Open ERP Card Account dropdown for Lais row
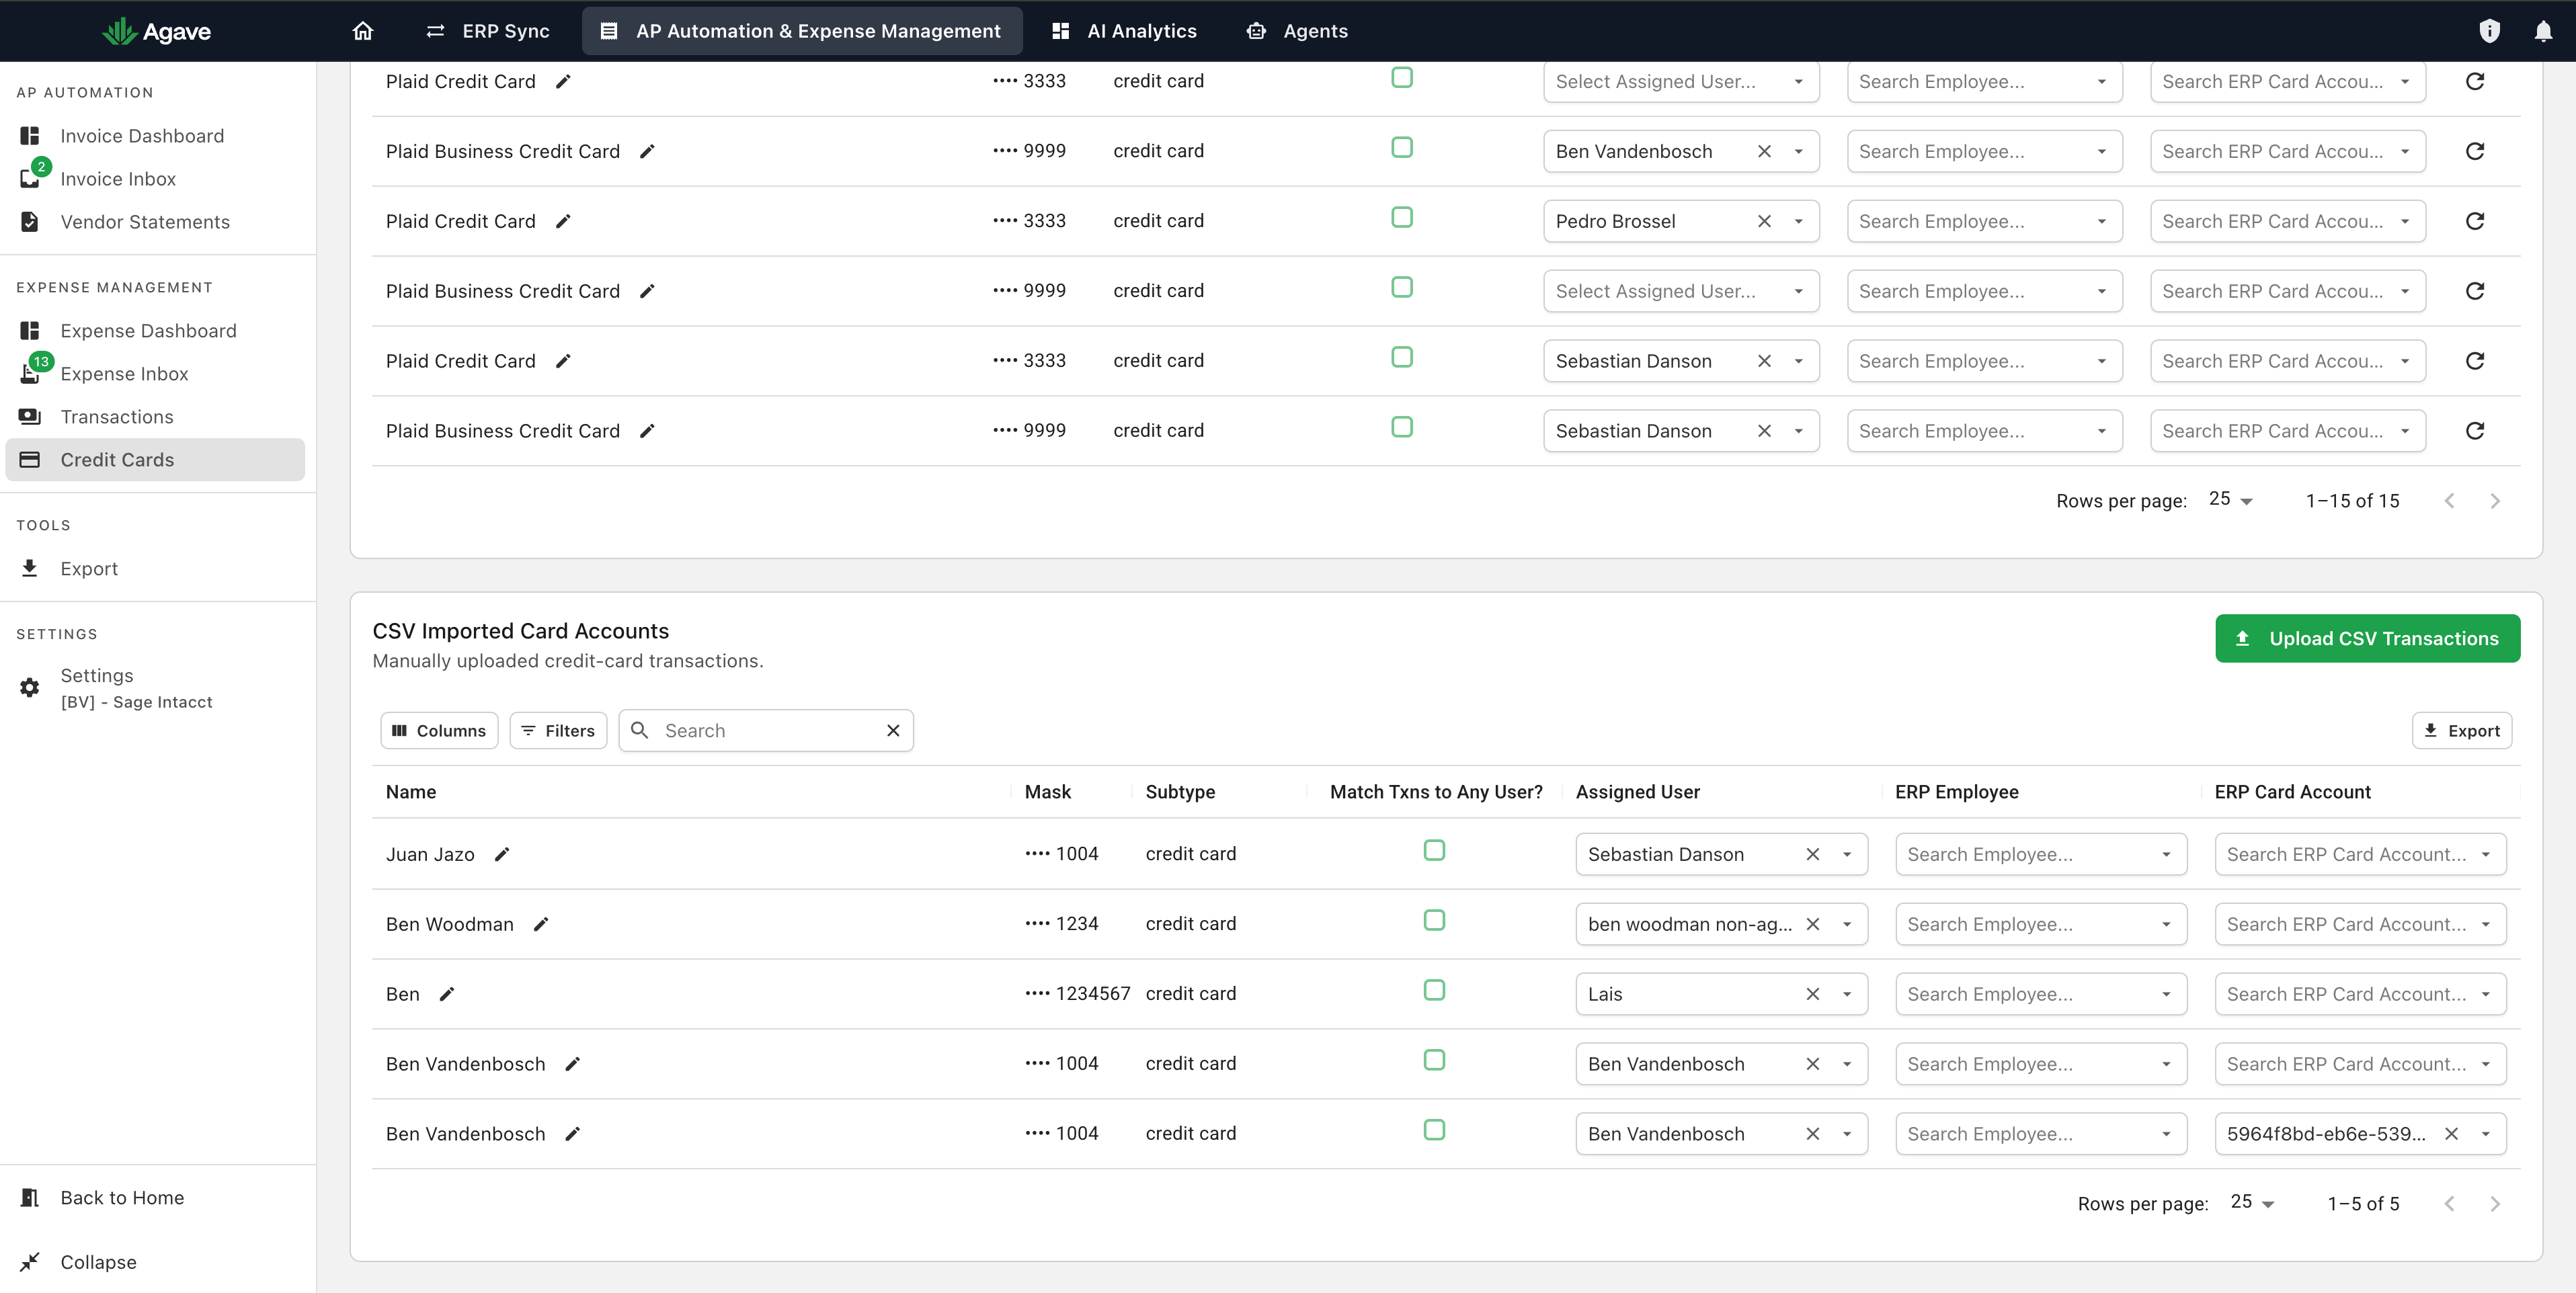The image size is (2576, 1293). coord(2485,994)
